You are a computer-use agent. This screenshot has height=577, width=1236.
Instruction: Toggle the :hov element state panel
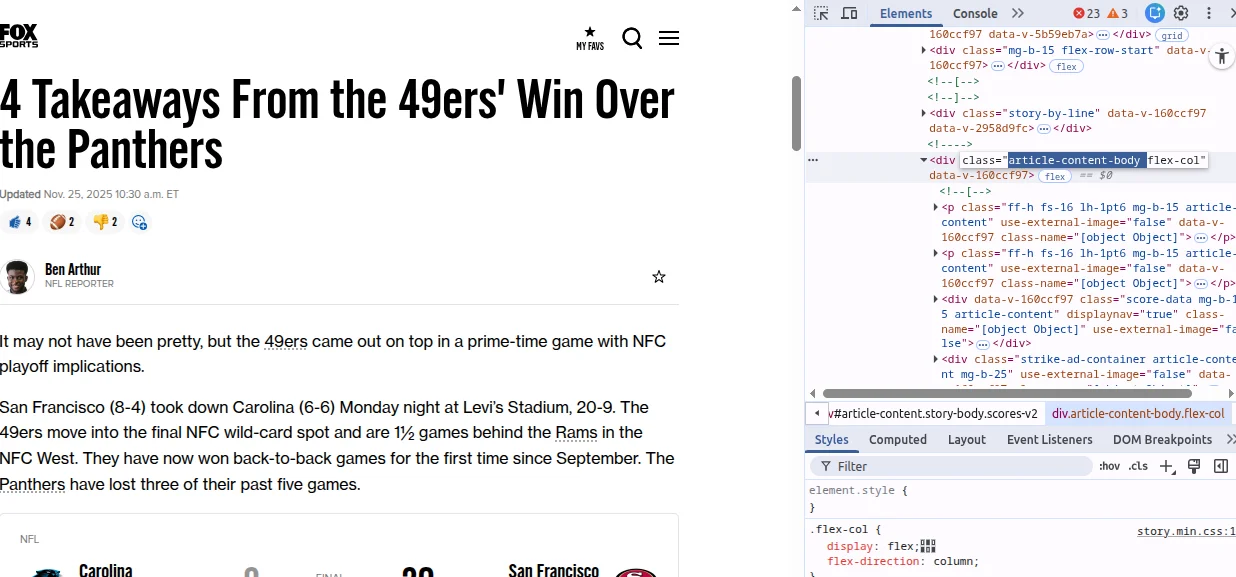tap(1109, 466)
